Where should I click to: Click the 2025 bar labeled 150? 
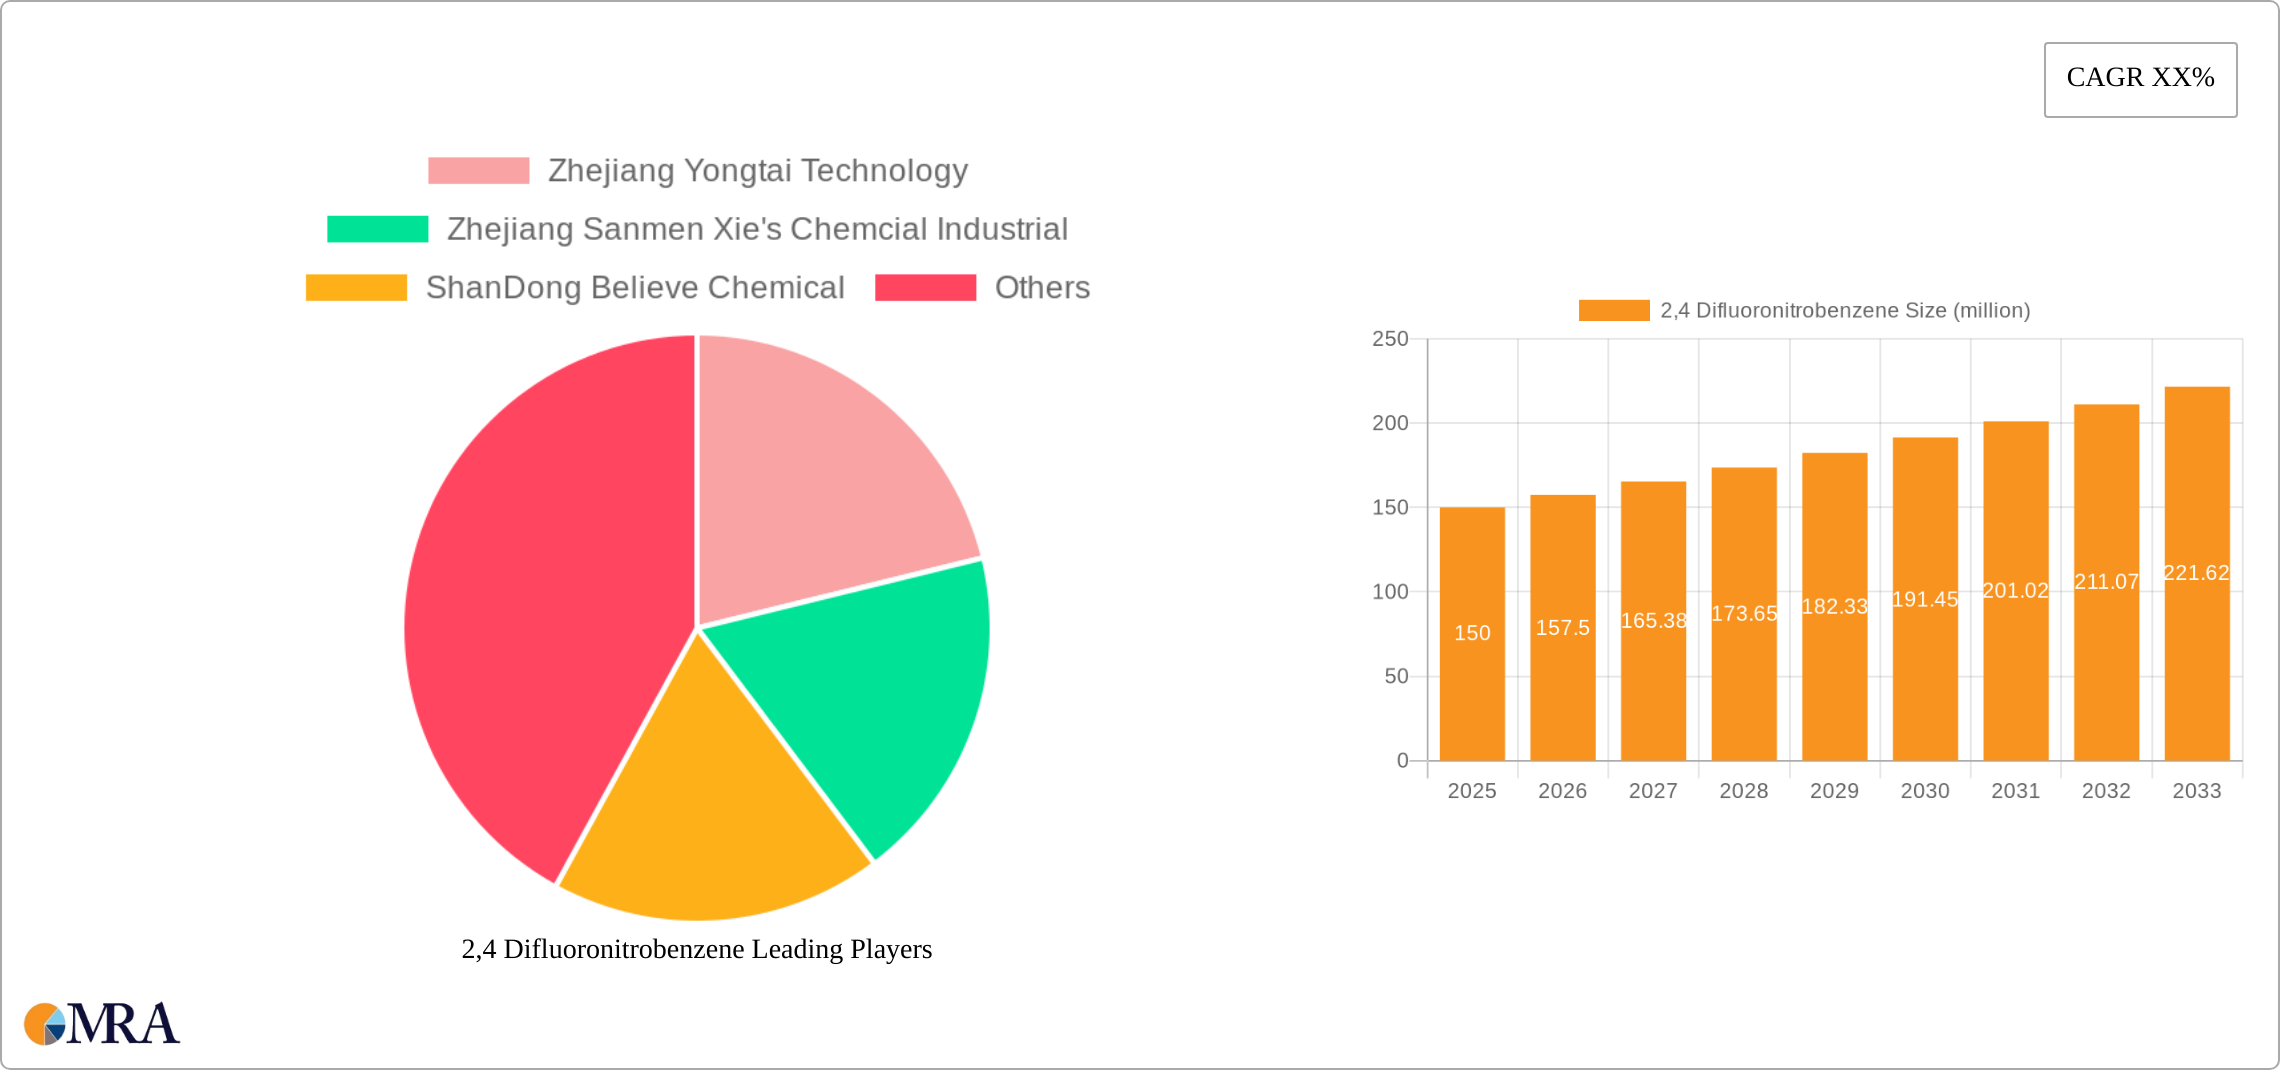(x=1472, y=634)
